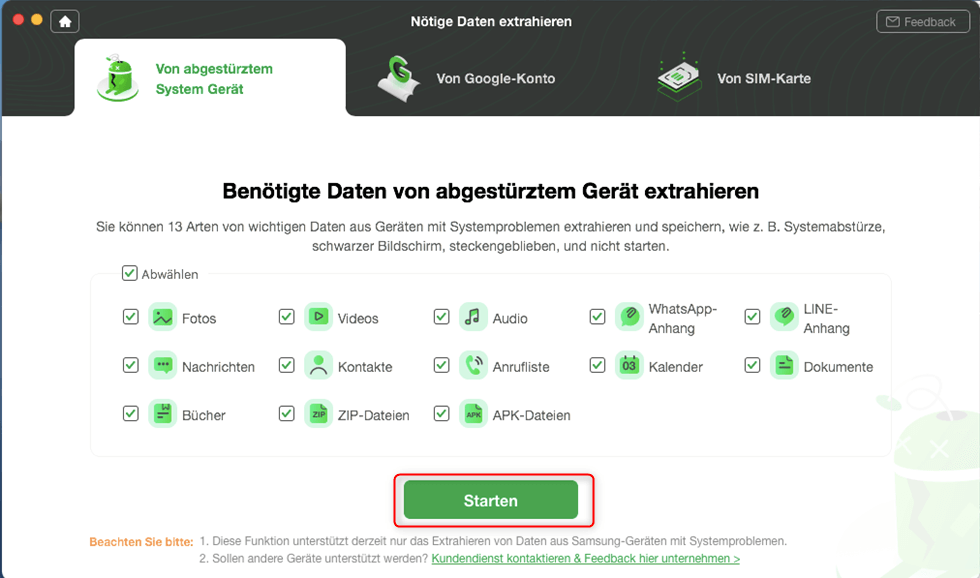
Task: Deselect the Bücher checkbox
Action: pyautogui.click(x=131, y=413)
